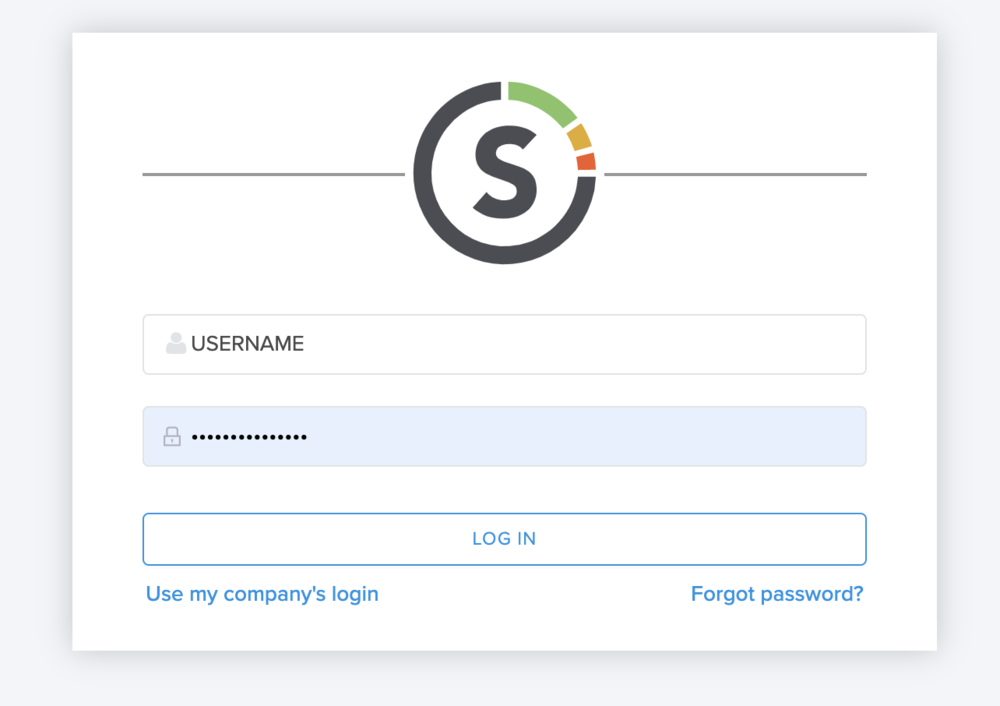Click the masked password dots
Screen dimensions: 1000x706
(x=249, y=437)
